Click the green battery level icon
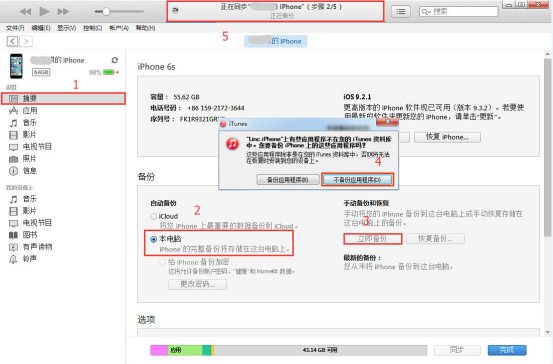Viewport: 553px width, 364px height. pos(109,72)
